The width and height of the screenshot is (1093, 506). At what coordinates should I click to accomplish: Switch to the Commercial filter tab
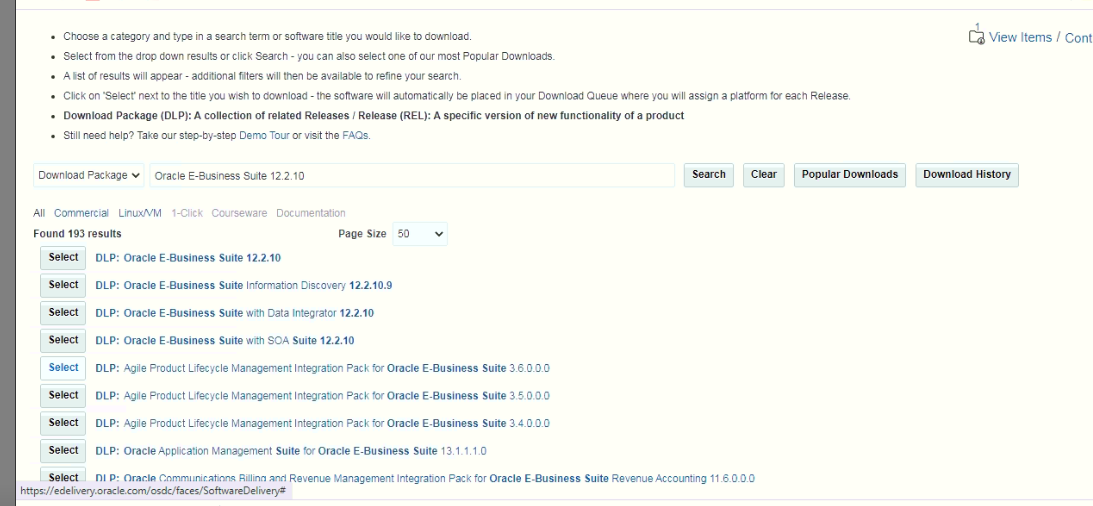[81, 213]
